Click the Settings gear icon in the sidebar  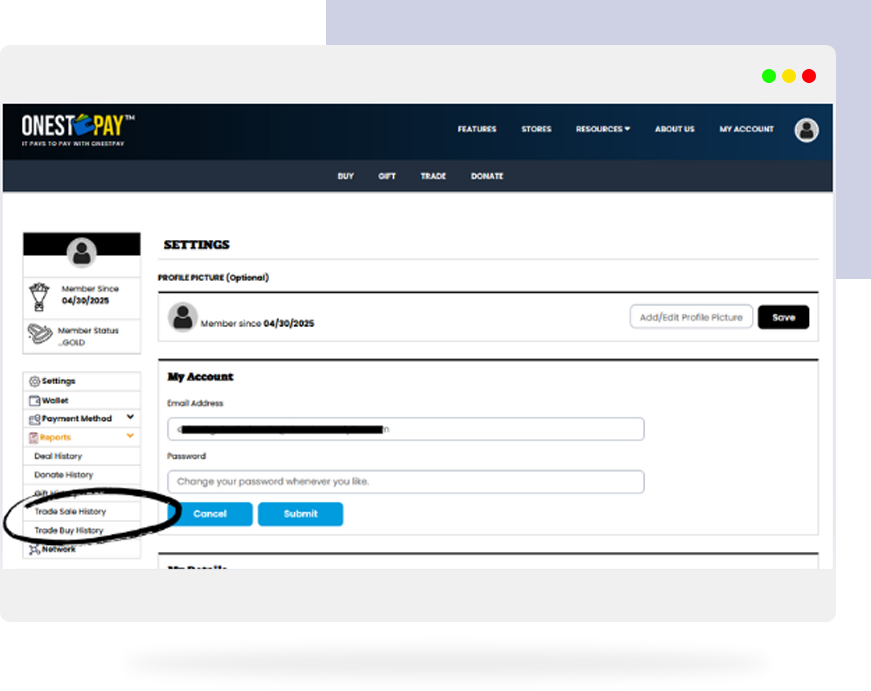tap(34, 381)
